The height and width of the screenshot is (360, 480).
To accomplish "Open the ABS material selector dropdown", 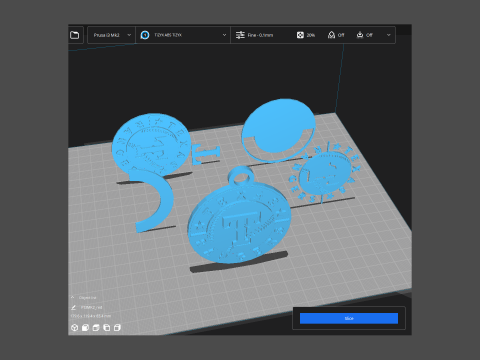I will coord(183,35).
